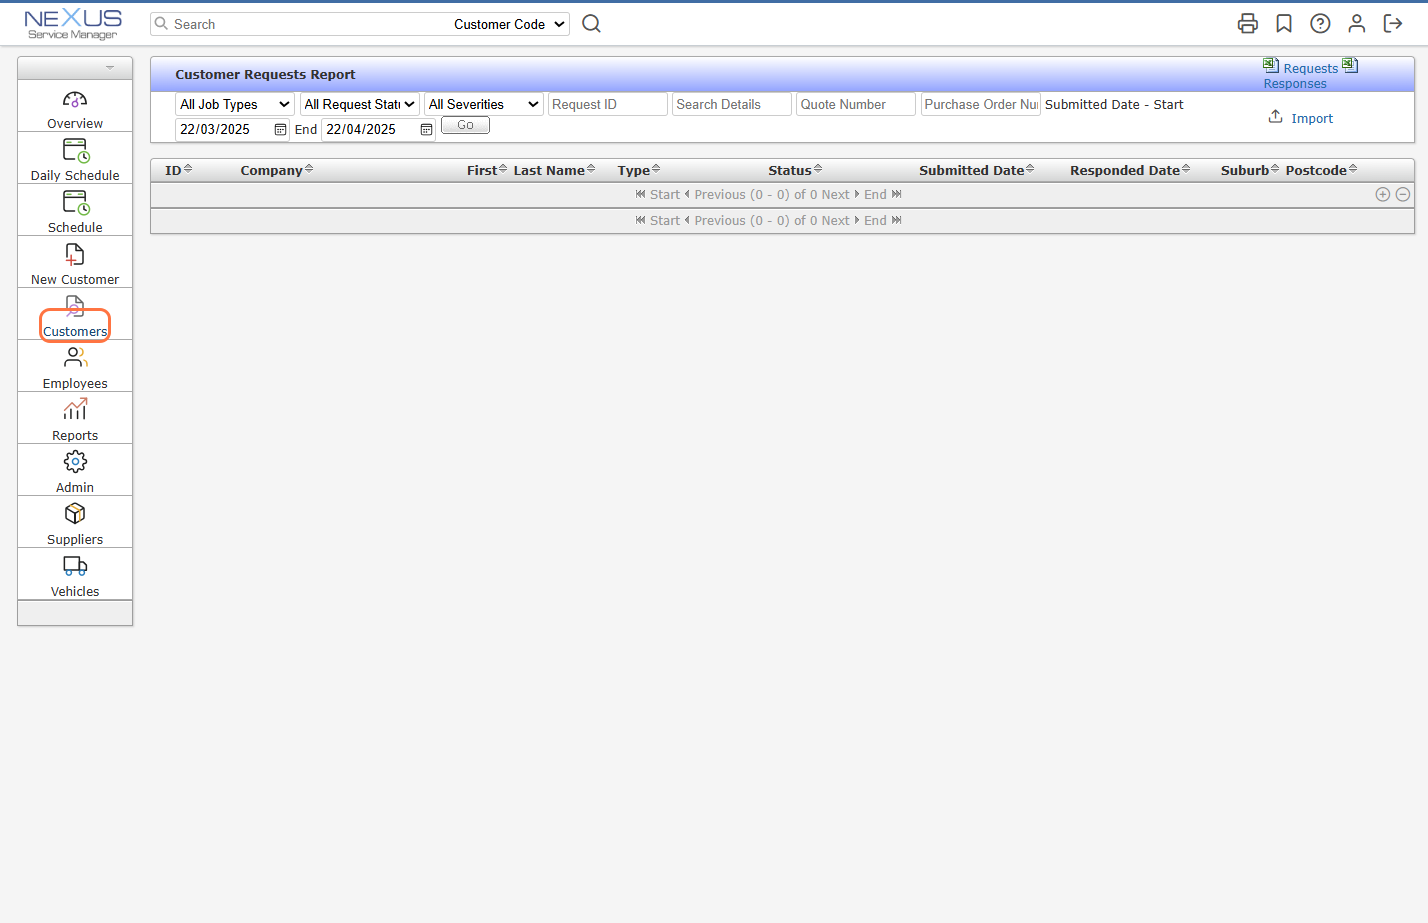Click the Excel icon beside Requests
This screenshot has width=1428, height=923.
coord(1271,65)
